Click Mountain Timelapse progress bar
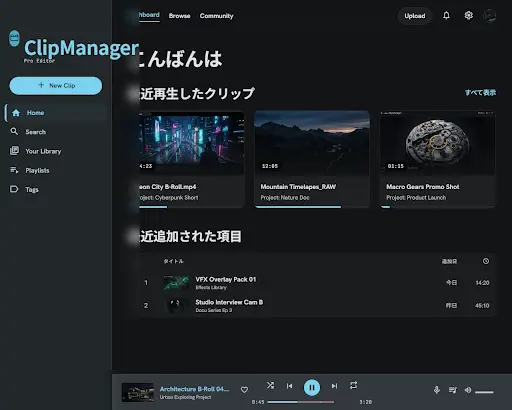512x410 pixels. [312, 207]
